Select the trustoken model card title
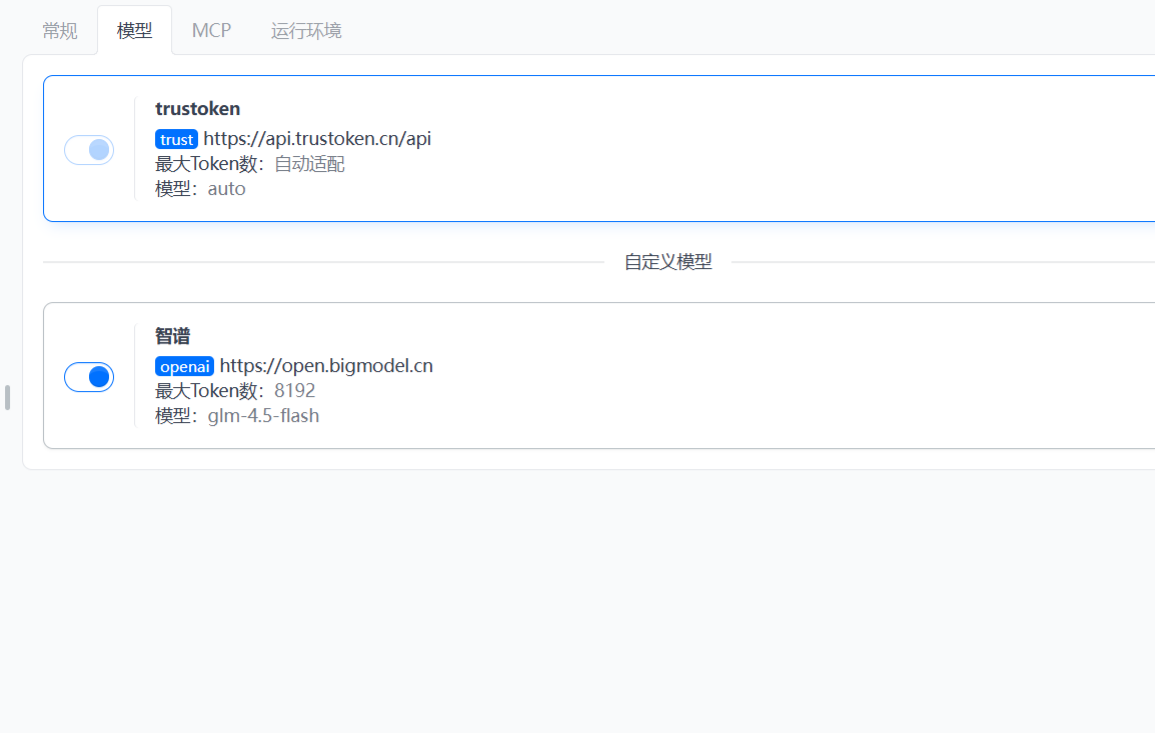 coord(198,109)
